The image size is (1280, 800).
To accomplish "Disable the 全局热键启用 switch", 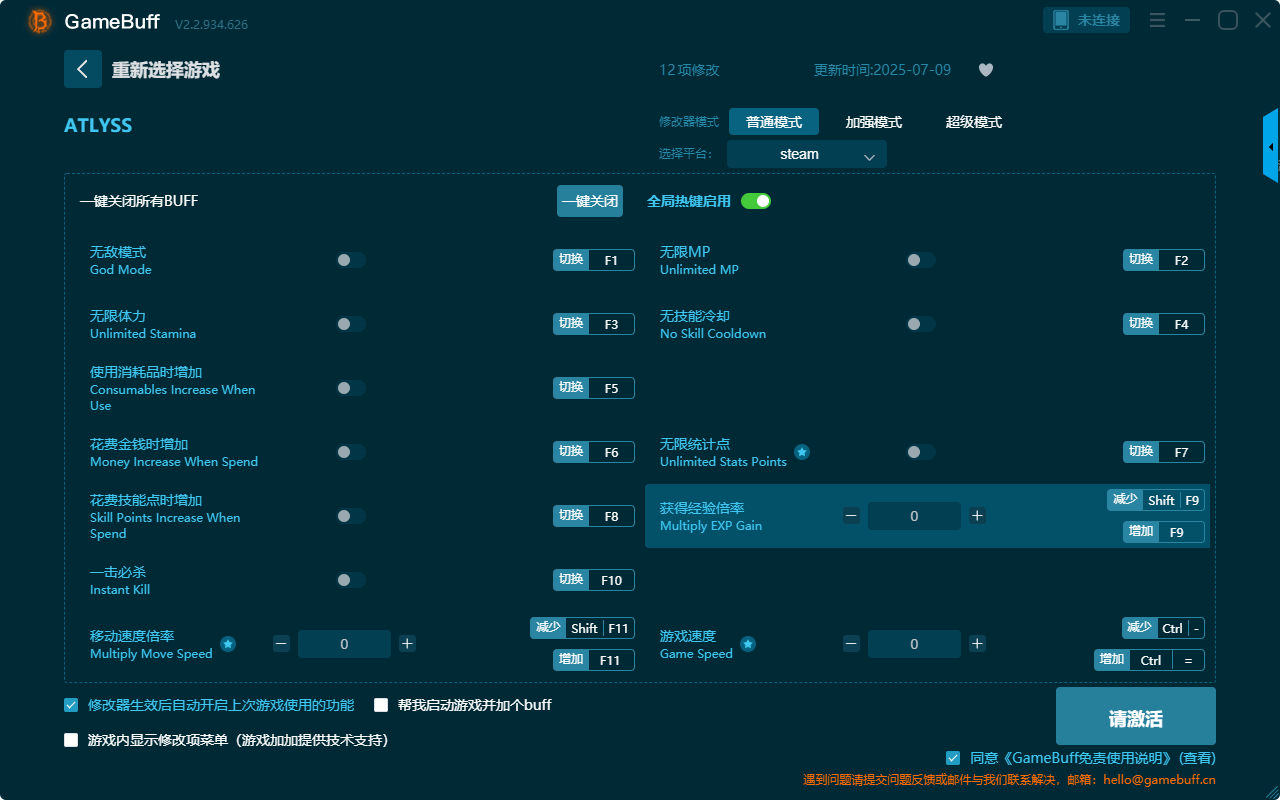I will tap(756, 201).
